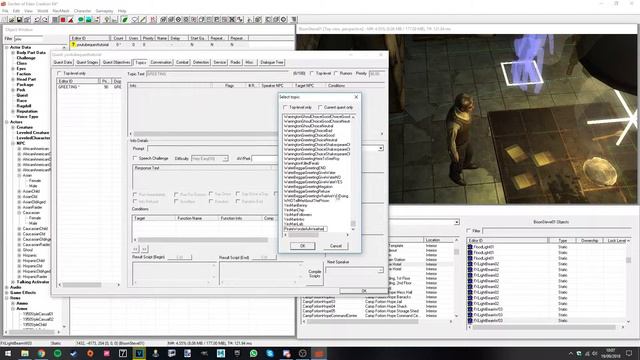Image resolution: width=640 pixels, height=360 pixels.
Task: Click the << conditions arrow button
Action: coord(136,249)
